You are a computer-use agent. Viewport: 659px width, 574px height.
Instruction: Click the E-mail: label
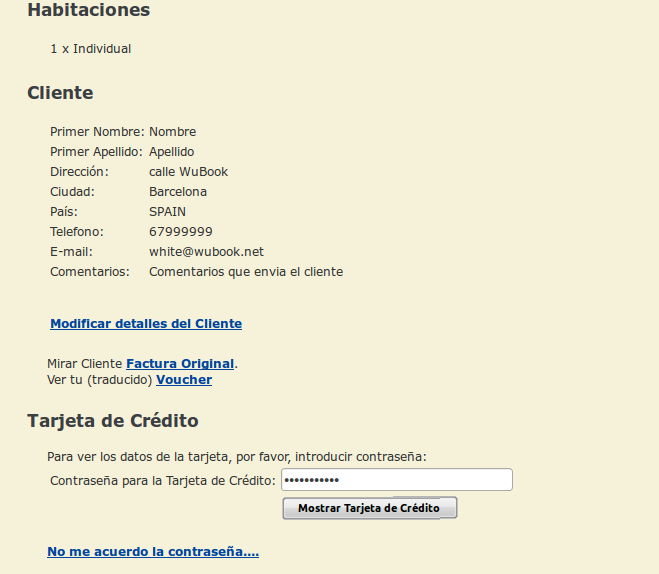tap(71, 252)
